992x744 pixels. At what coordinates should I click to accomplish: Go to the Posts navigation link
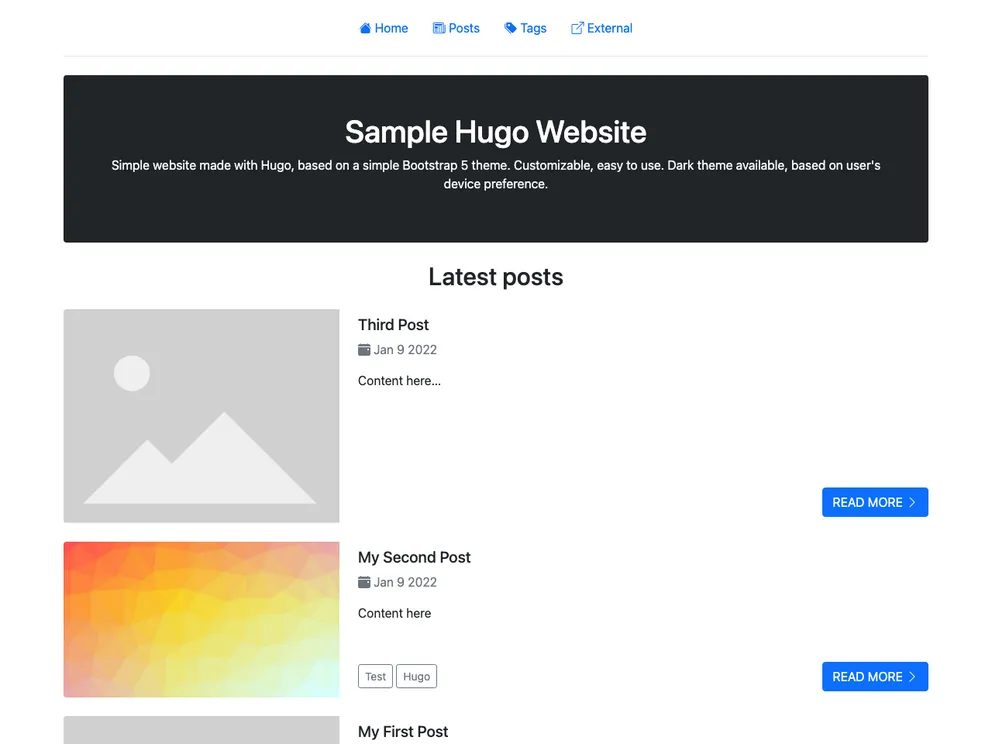[464, 28]
